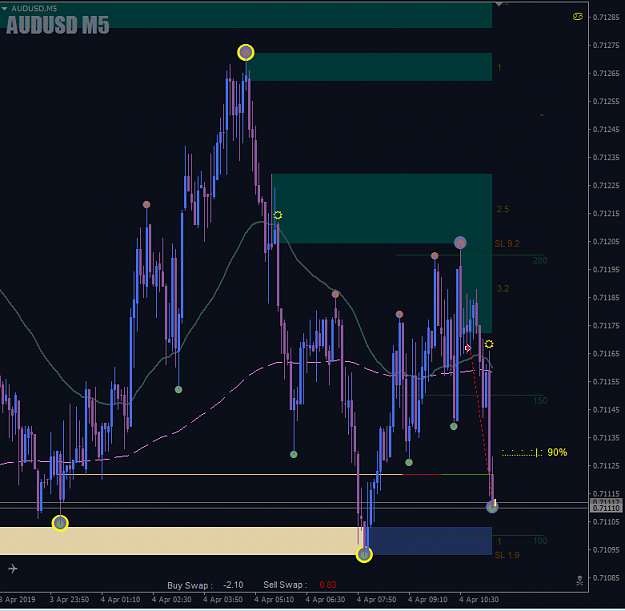Select the yellow sun marker near the 0.71215 level
This screenshot has height=611, width=625.
coord(278,215)
